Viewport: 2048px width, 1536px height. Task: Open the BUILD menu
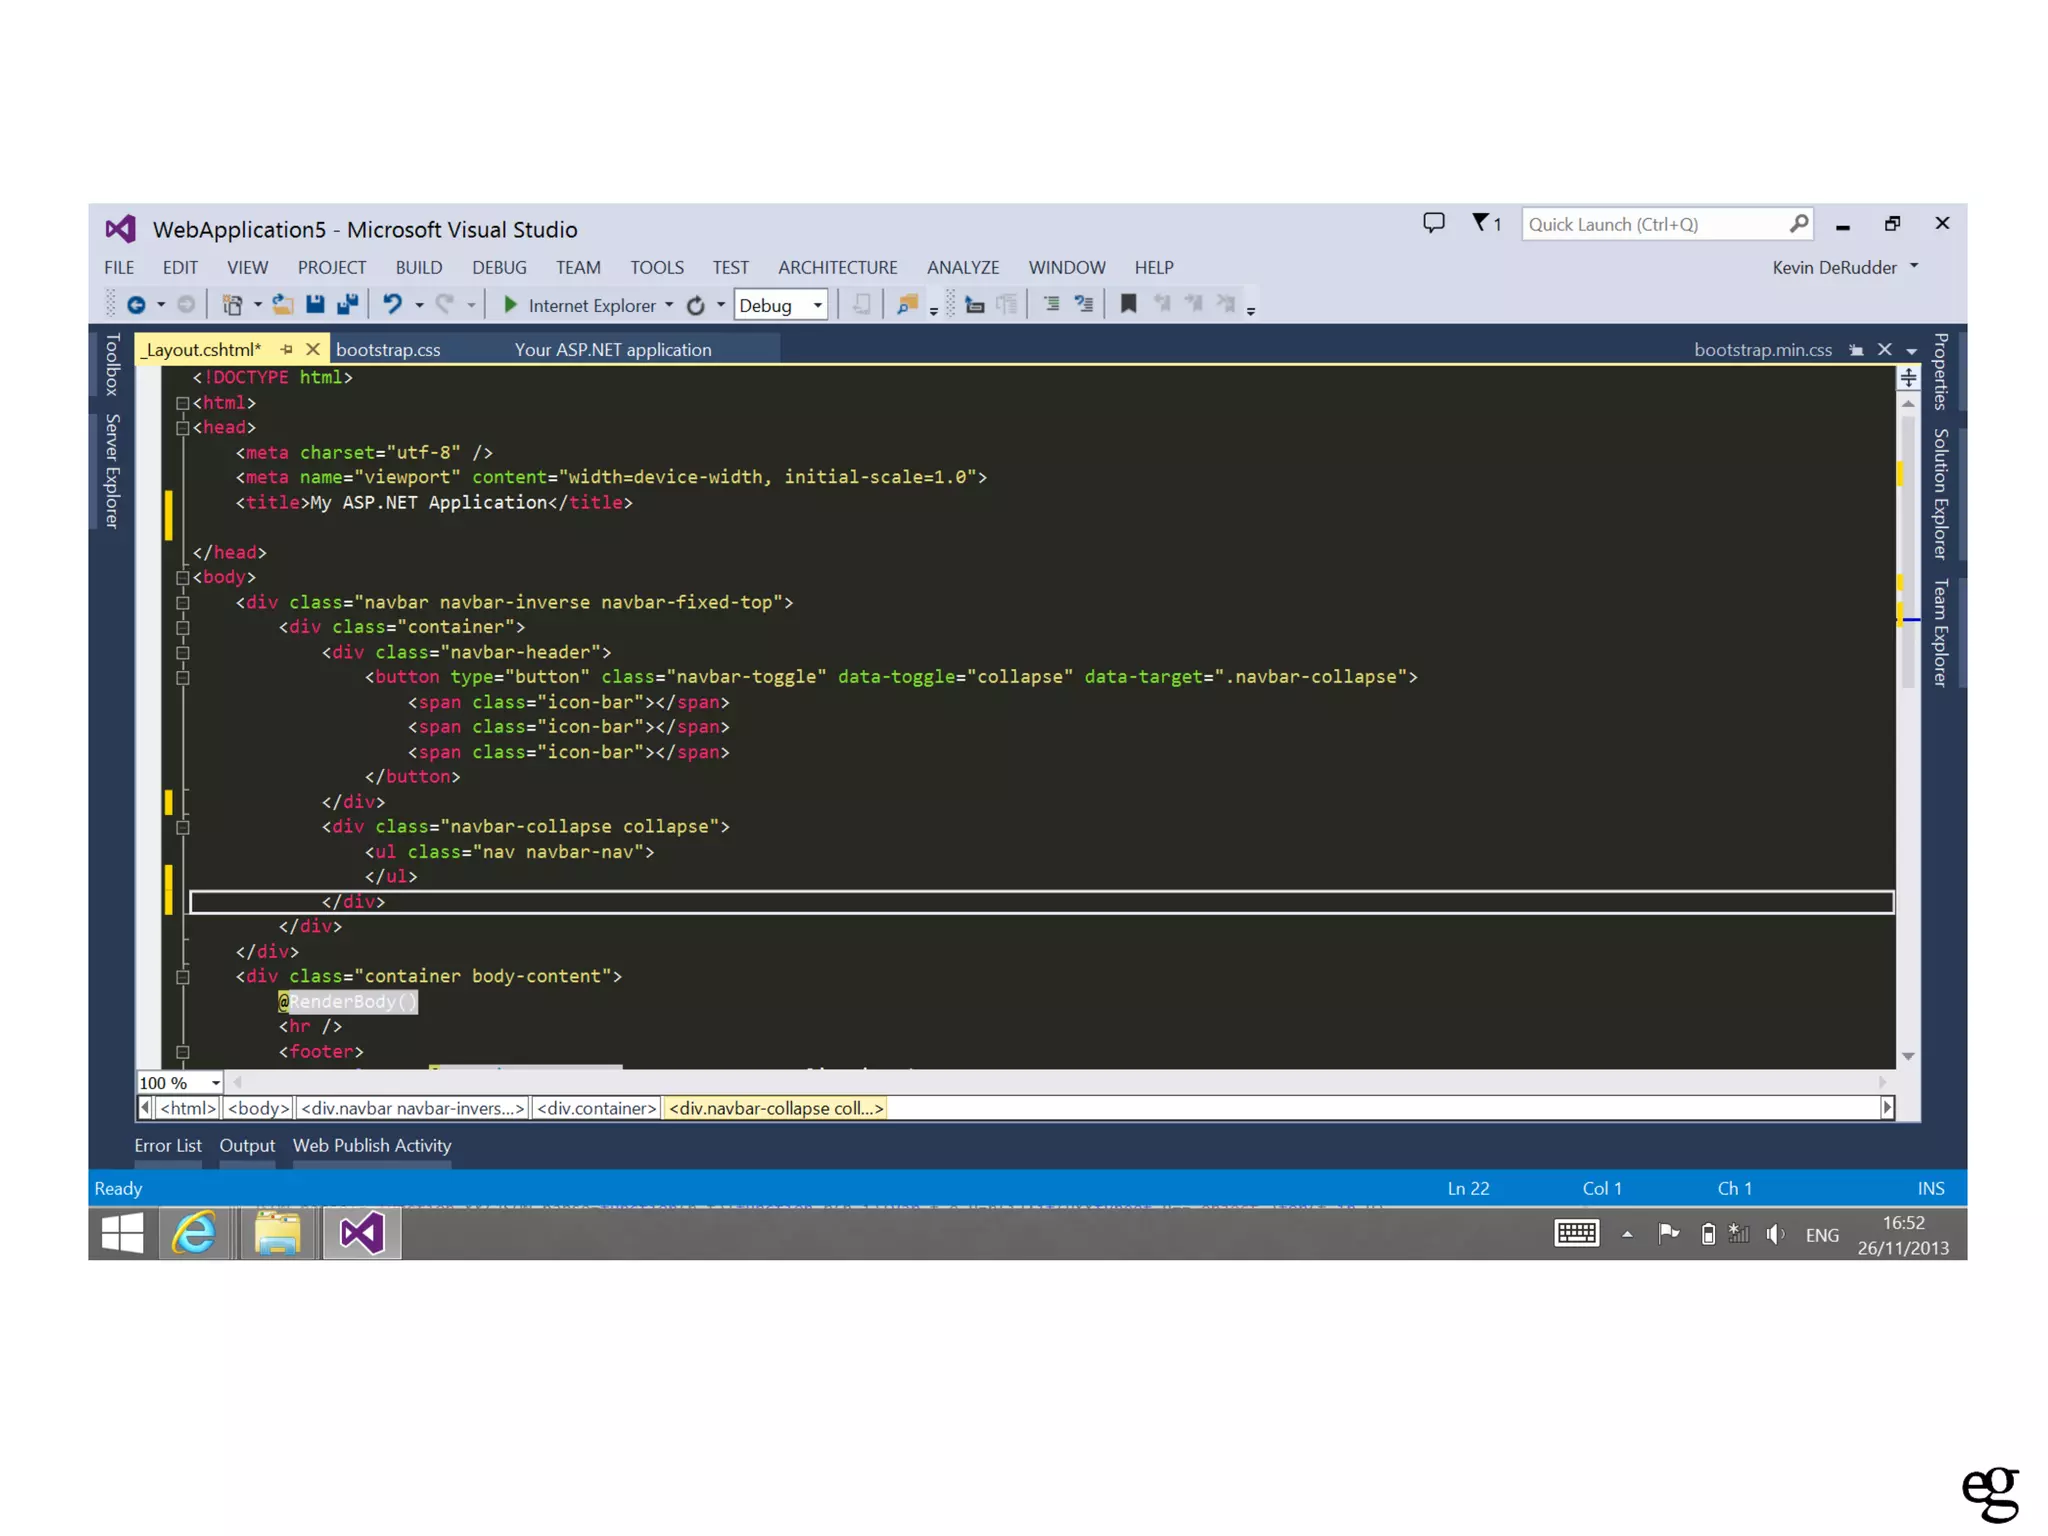click(x=418, y=267)
